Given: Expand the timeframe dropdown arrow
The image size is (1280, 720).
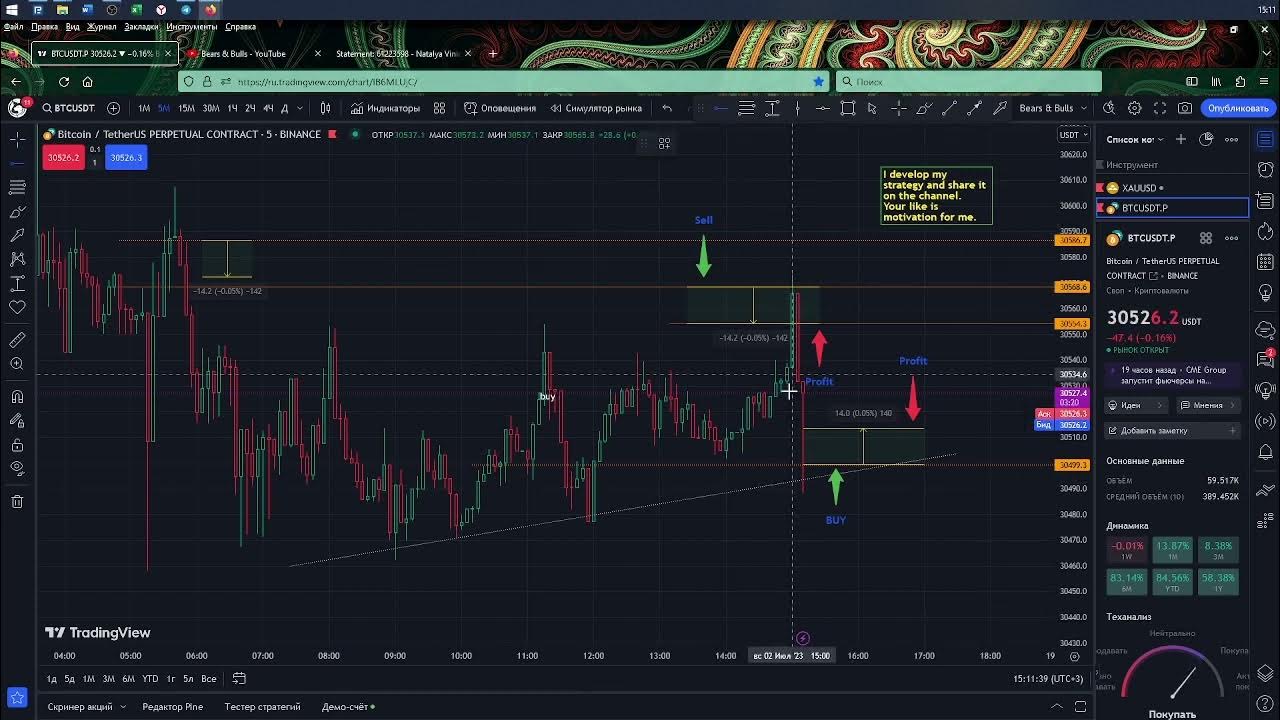Looking at the screenshot, I should (301, 108).
